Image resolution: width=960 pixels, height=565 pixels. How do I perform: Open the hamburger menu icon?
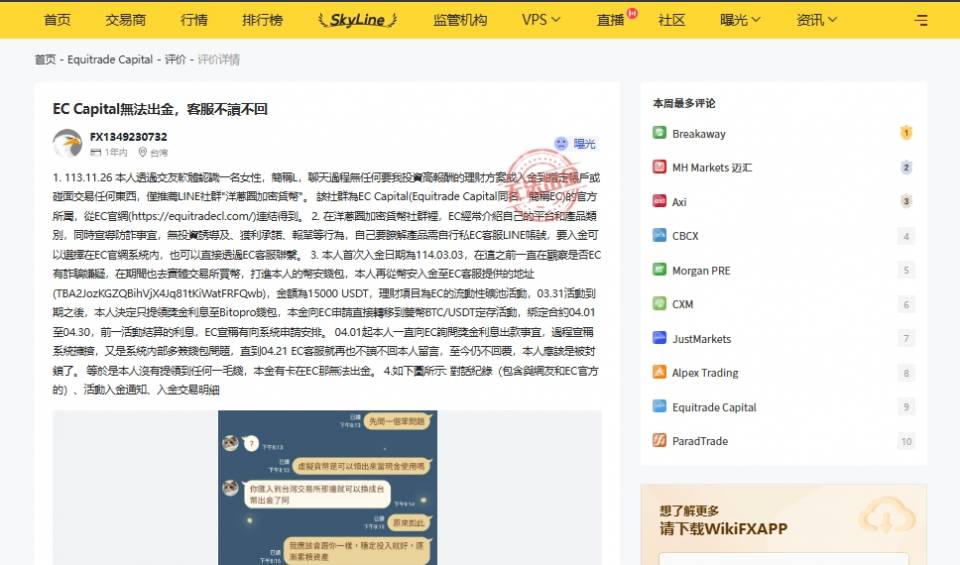[x=921, y=20]
